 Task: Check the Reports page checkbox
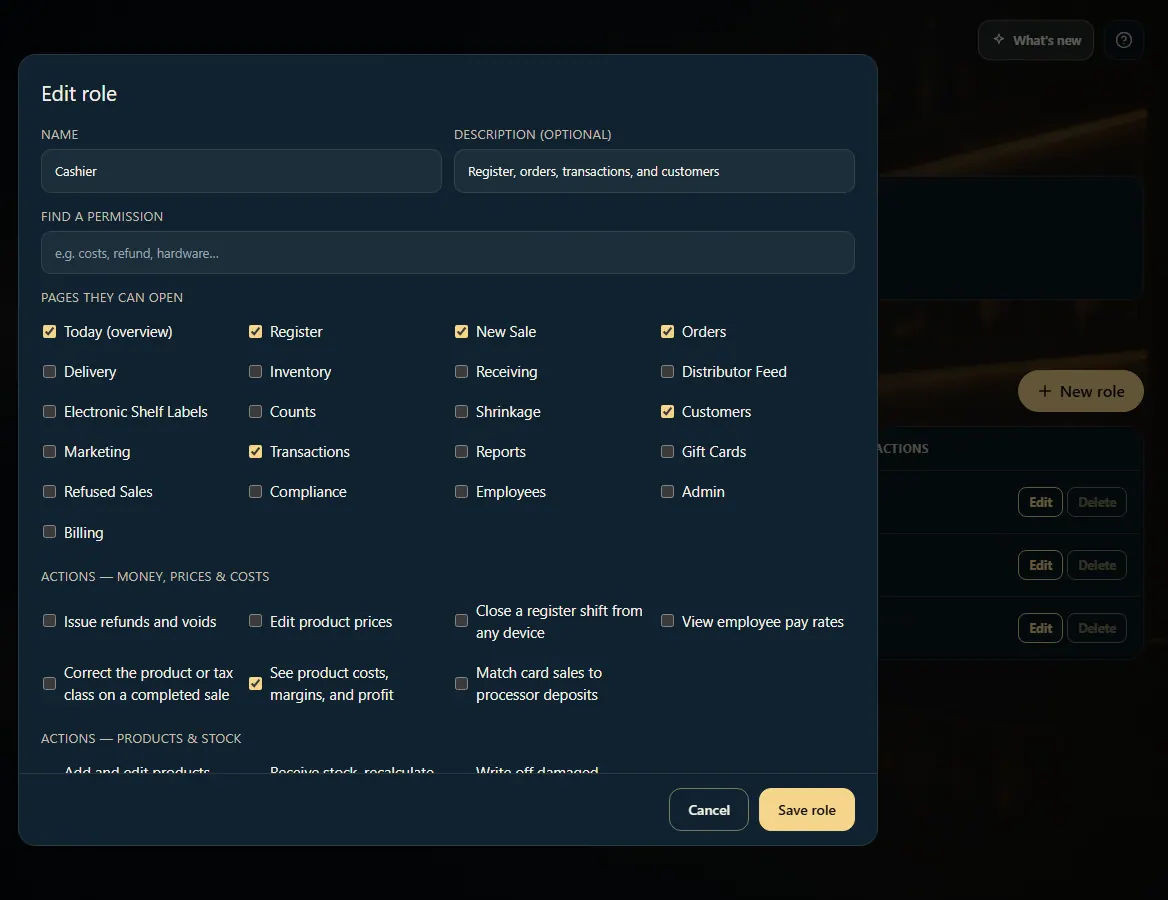(461, 451)
